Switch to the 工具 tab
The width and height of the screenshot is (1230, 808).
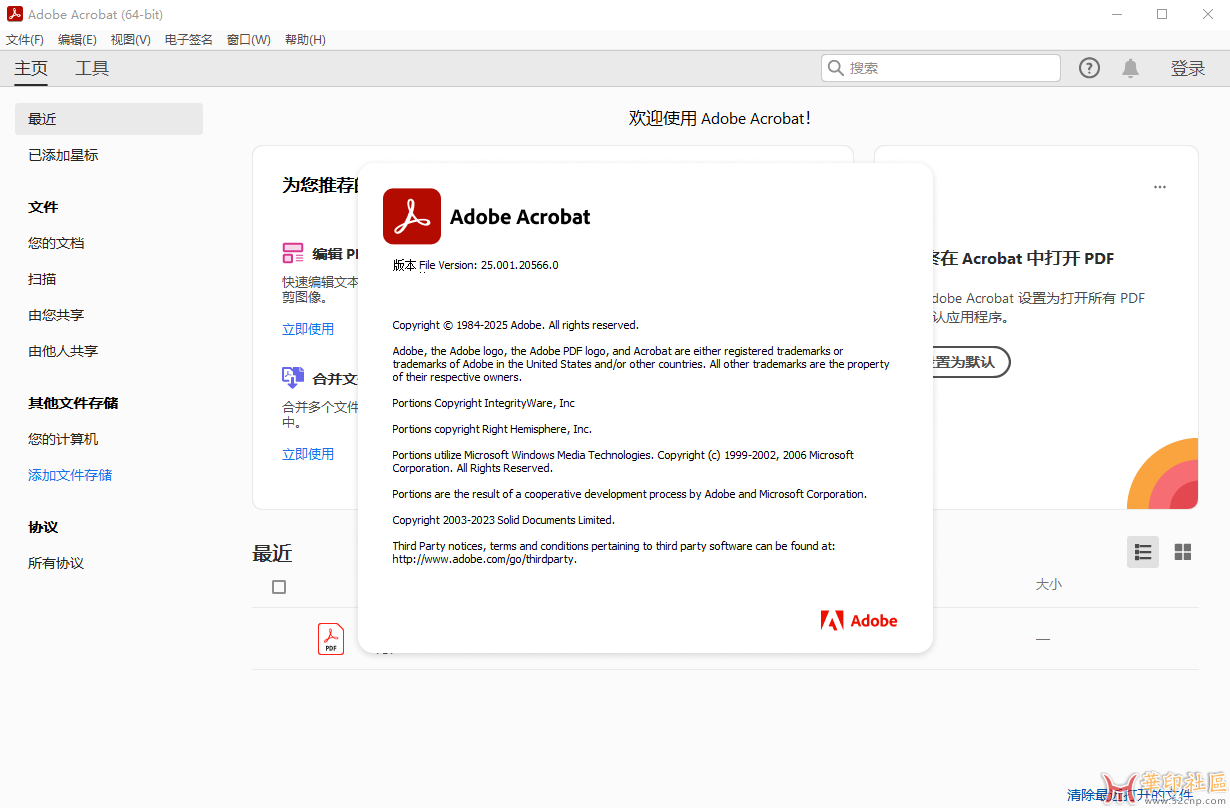[x=92, y=68]
